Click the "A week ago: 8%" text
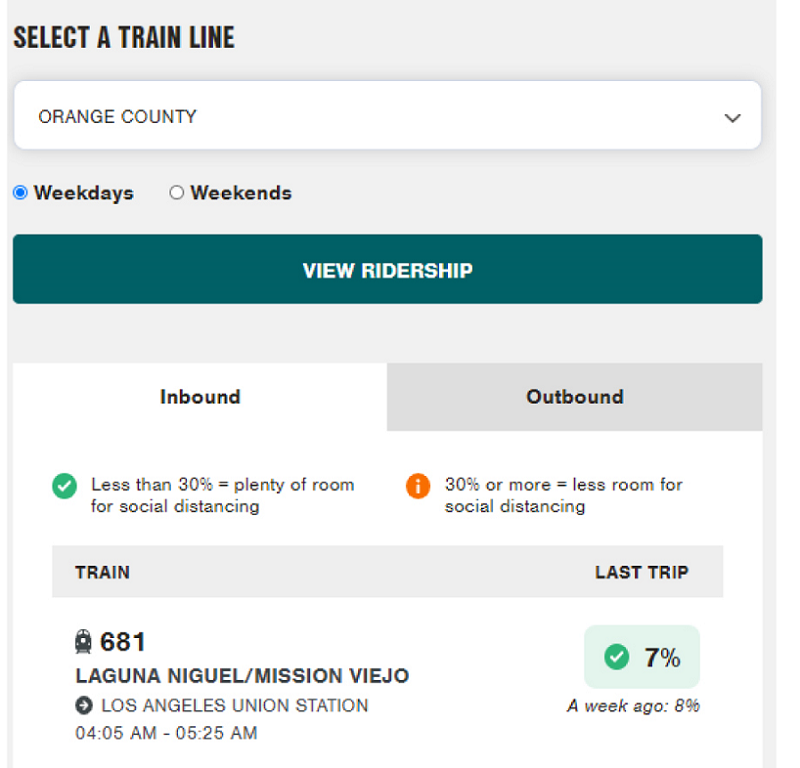 [633, 706]
